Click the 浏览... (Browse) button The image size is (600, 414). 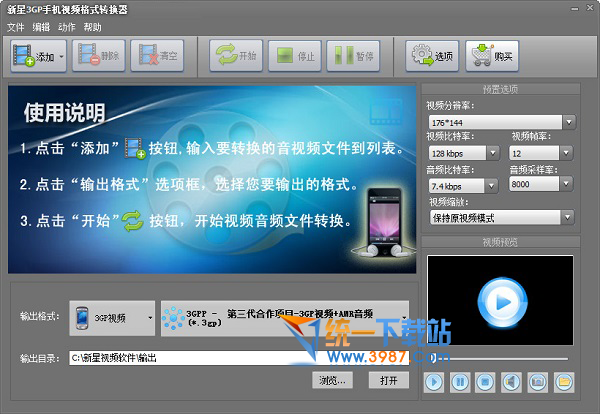point(333,380)
